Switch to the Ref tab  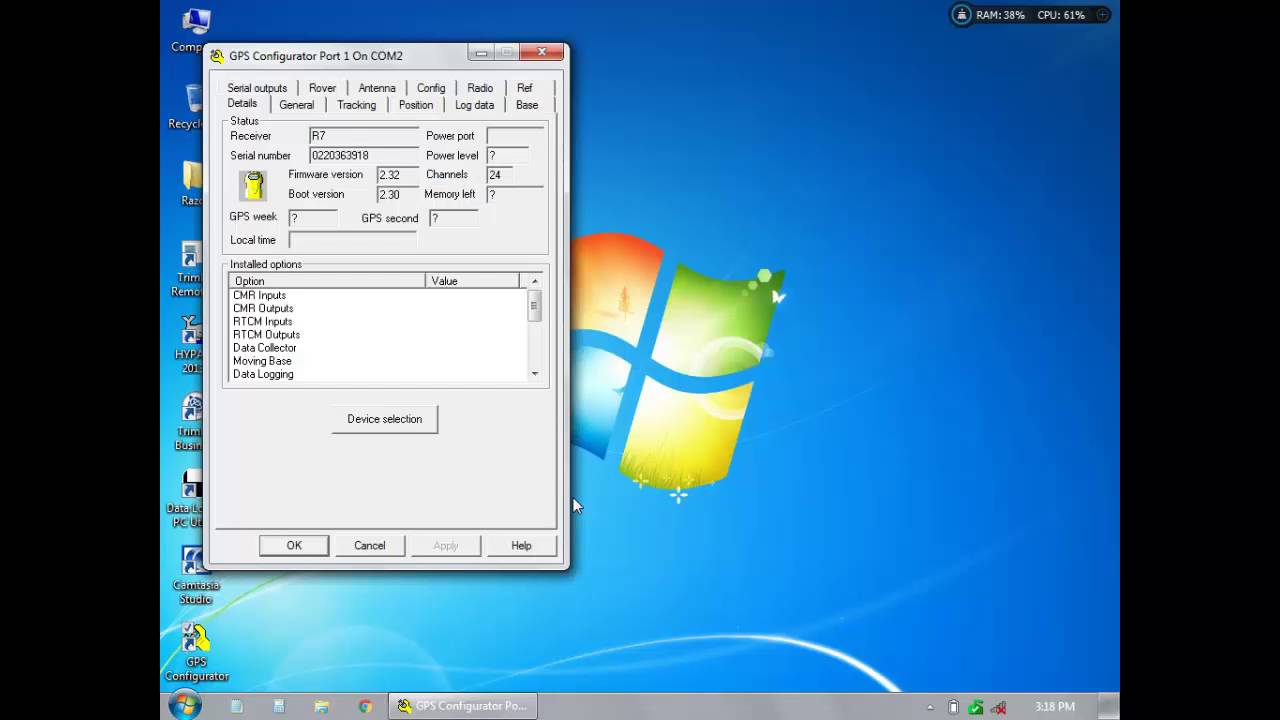pos(525,88)
